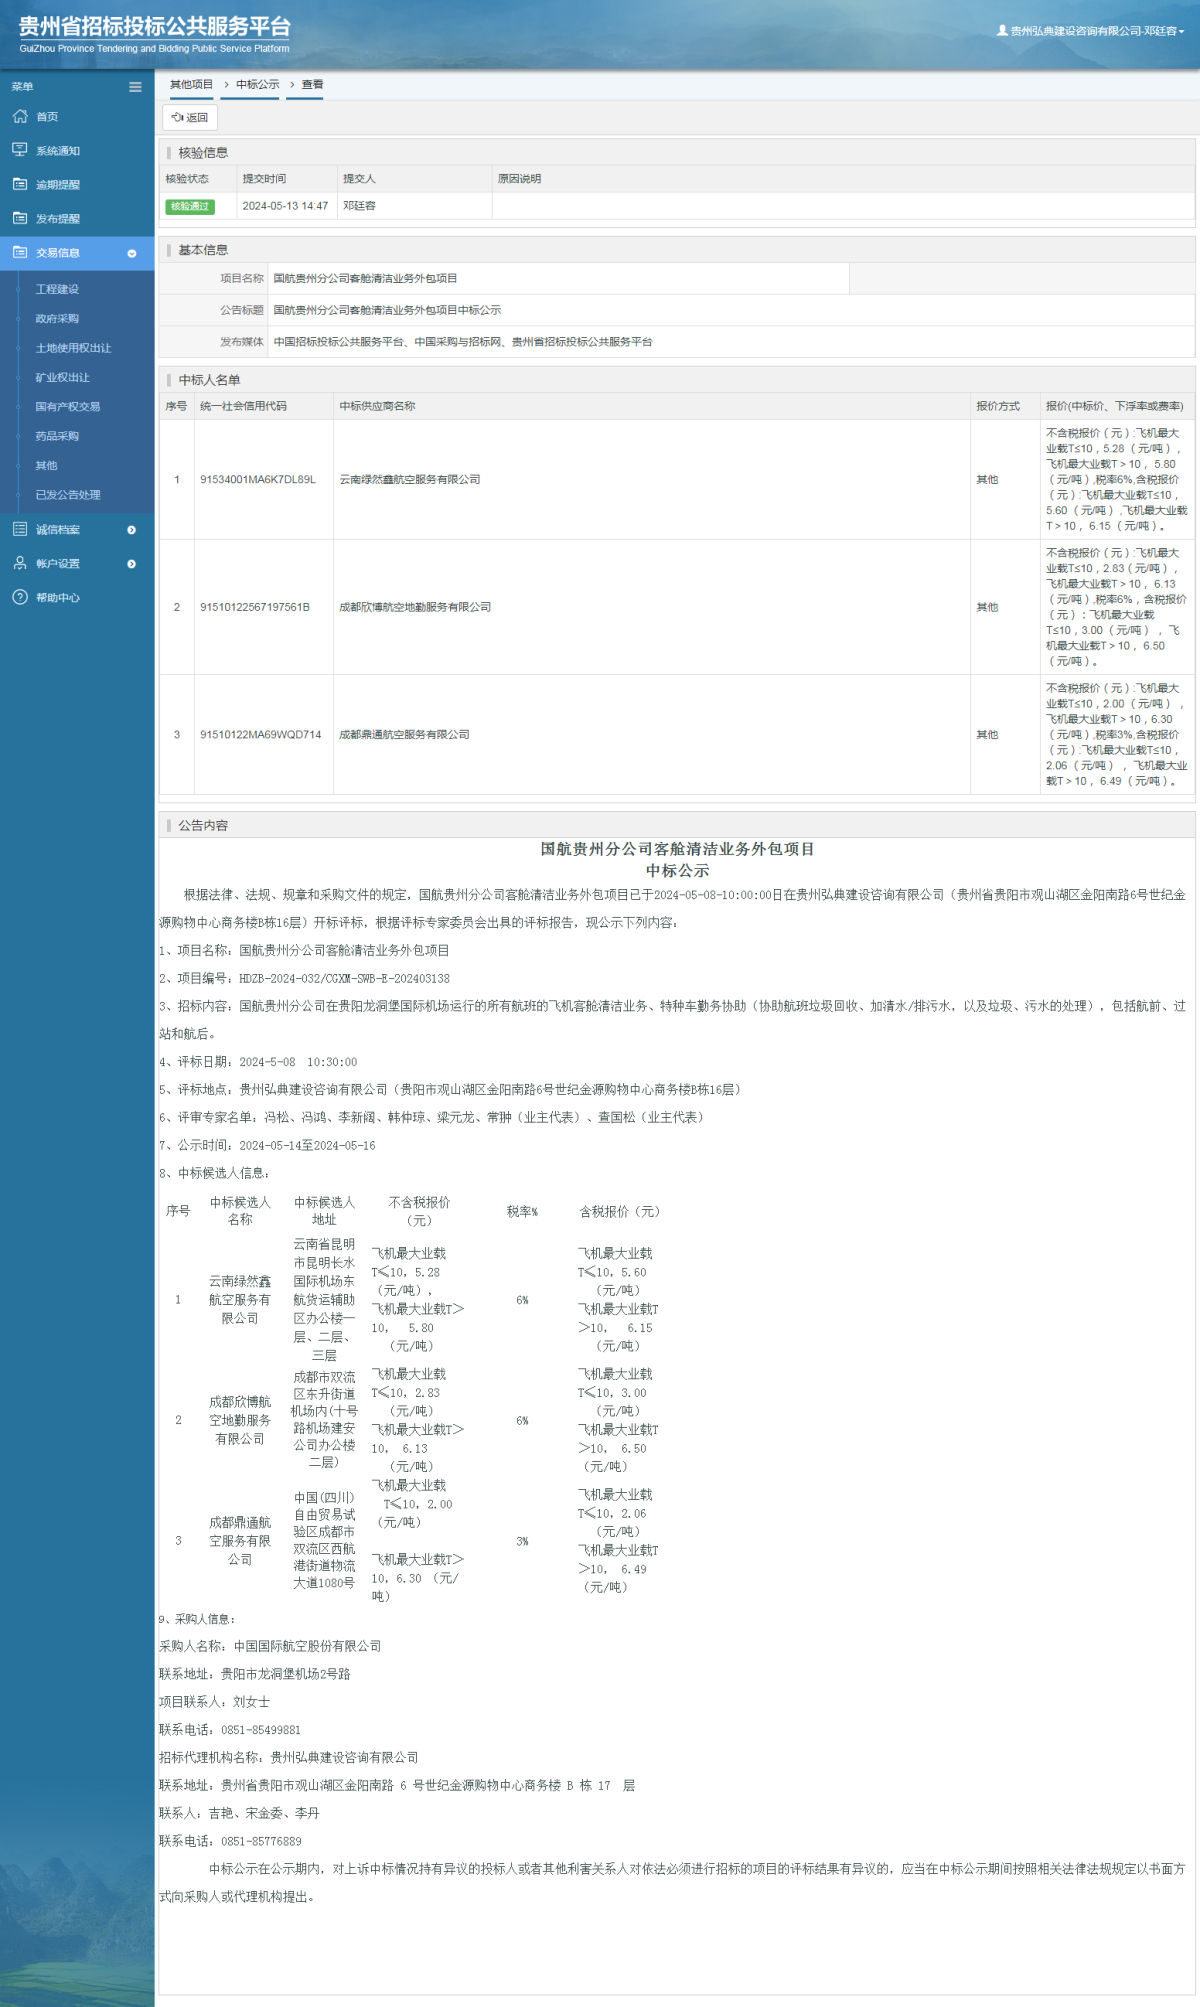Select 已发公告处理 submenu item
The height and width of the screenshot is (2007, 1200).
pyautogui.click(x=68, y=495)
